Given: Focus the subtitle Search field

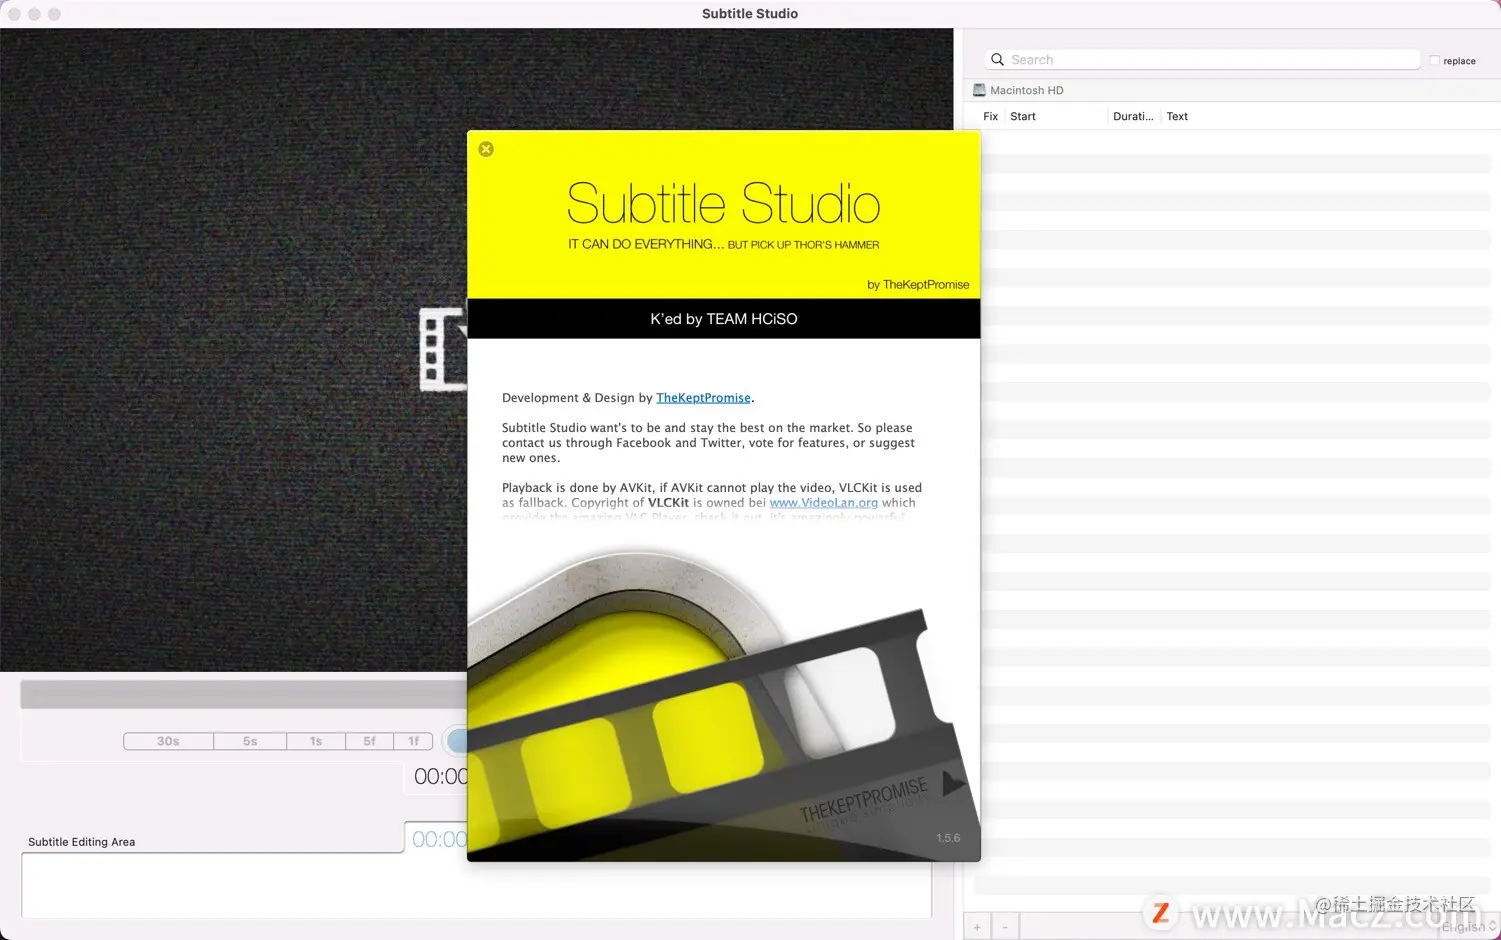Looking at the screenshot, I should (x=1203, y=60).
